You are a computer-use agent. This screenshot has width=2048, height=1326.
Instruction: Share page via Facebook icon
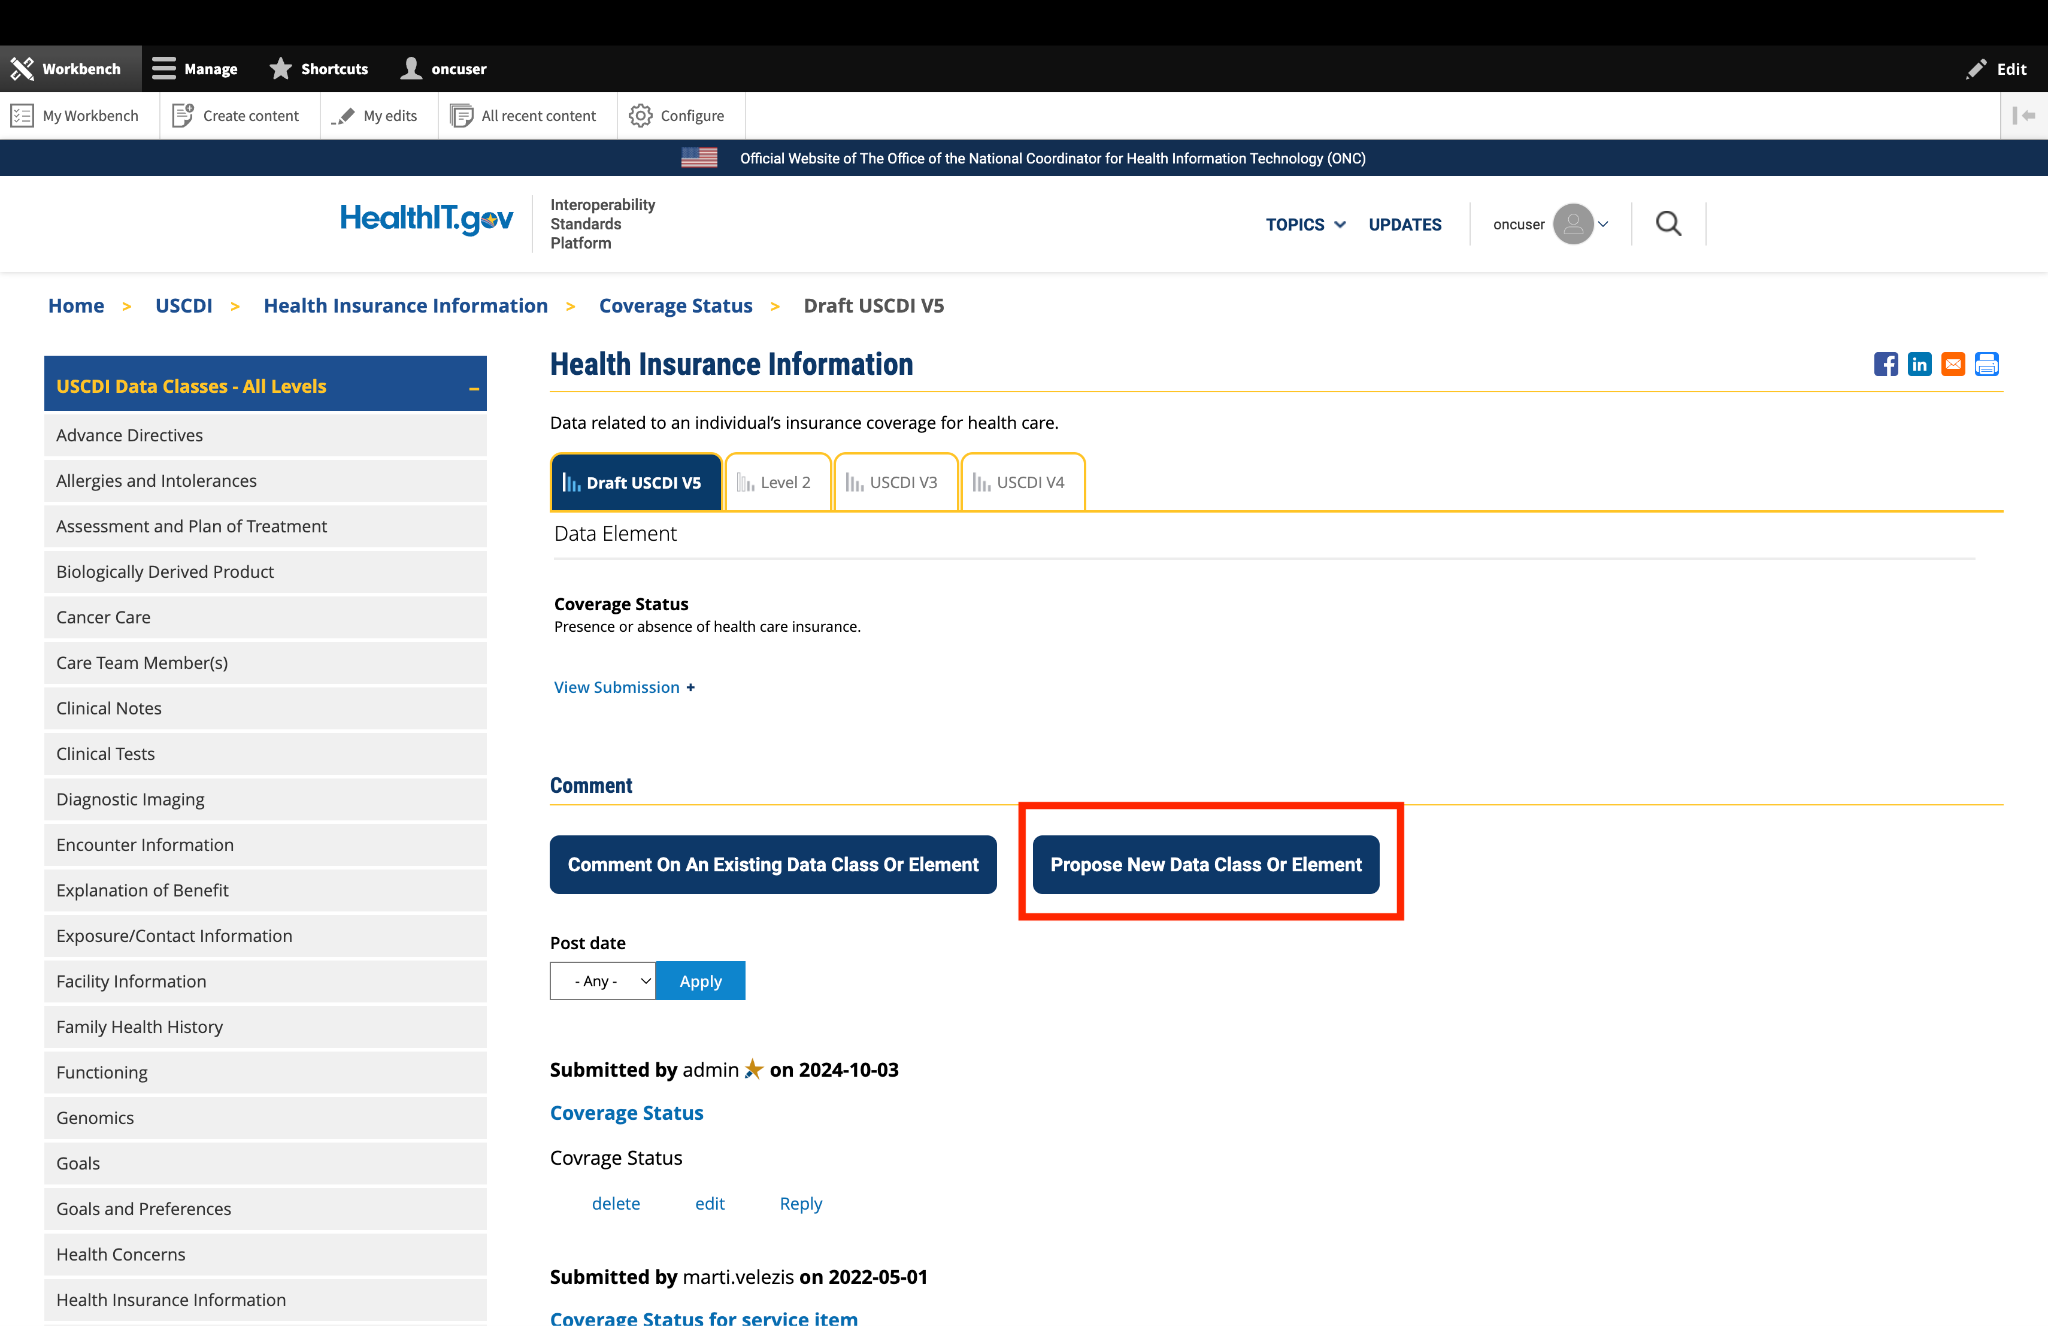[1885, 364]
